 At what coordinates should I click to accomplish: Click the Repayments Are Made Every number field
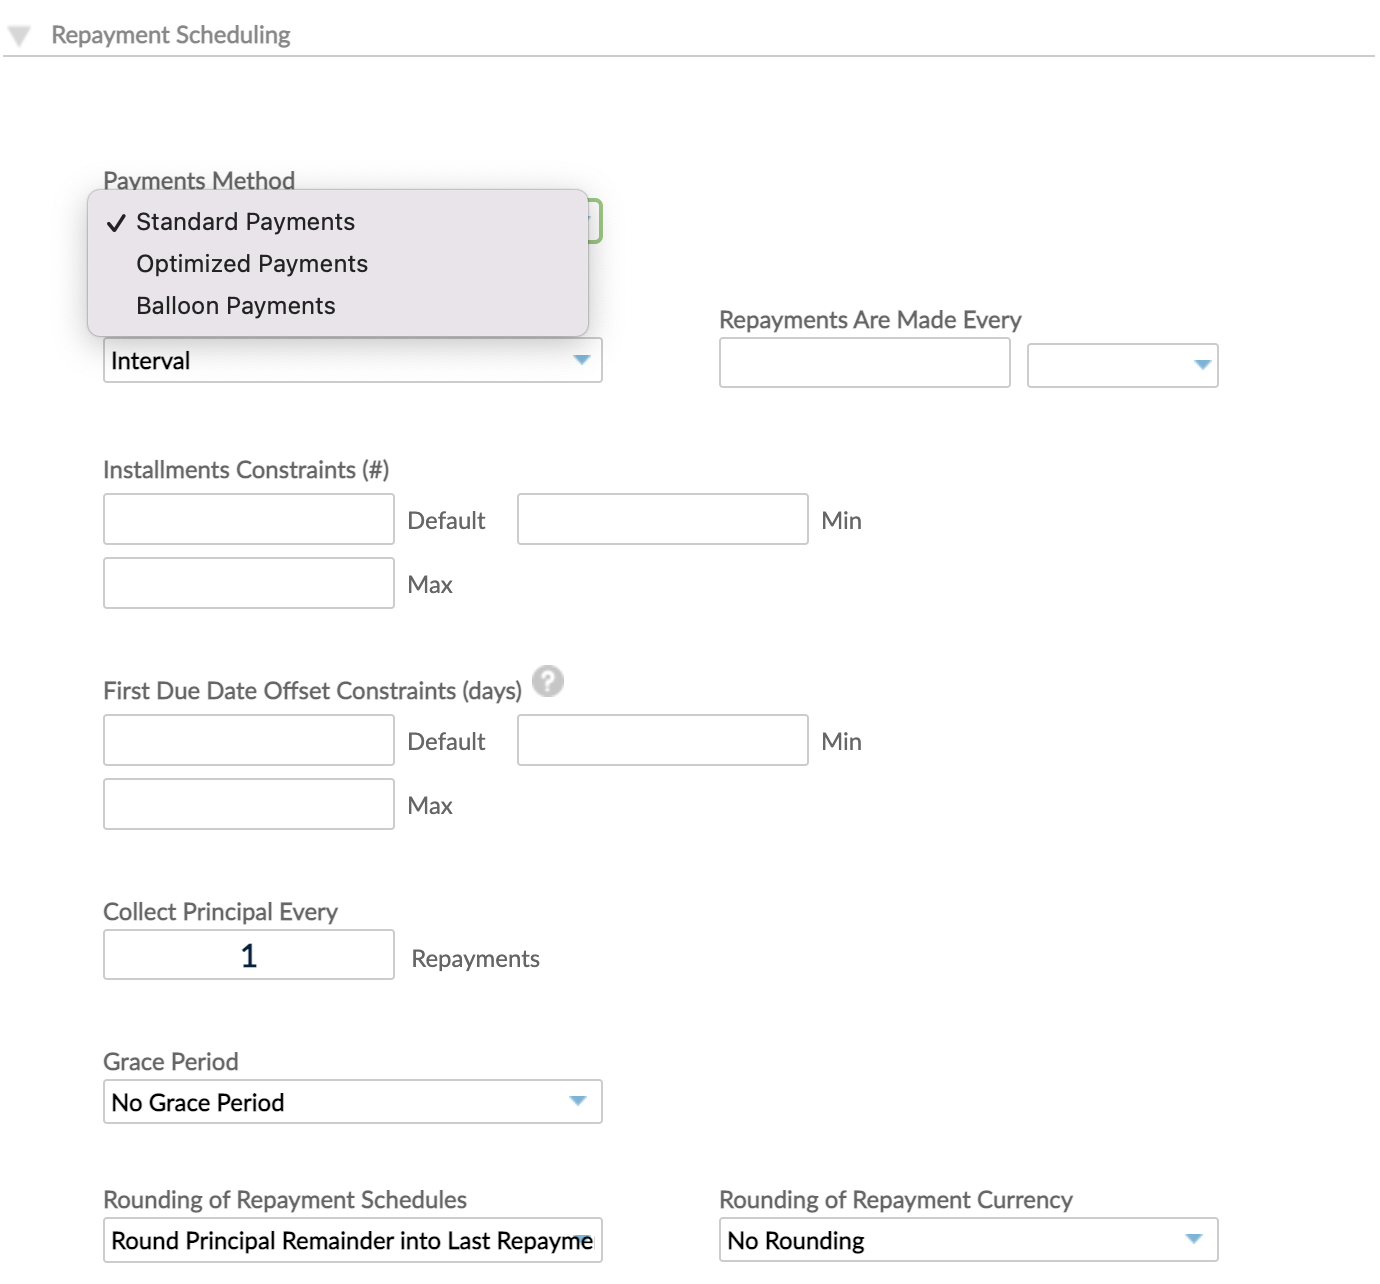point(864,363)
